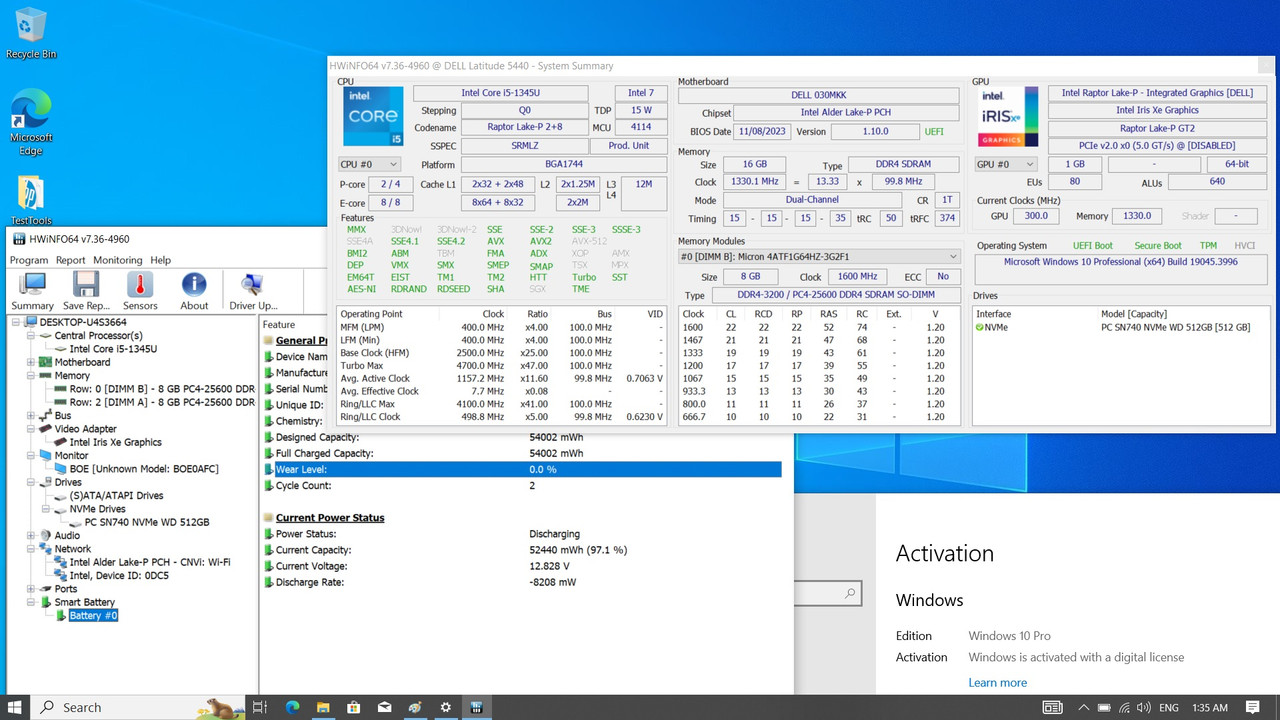Image resolution: width=1280 pixels, height=720 pixels.
Task: Open Sensors thermometer icon
Action: pyautogui.click(x=140, y=291)
